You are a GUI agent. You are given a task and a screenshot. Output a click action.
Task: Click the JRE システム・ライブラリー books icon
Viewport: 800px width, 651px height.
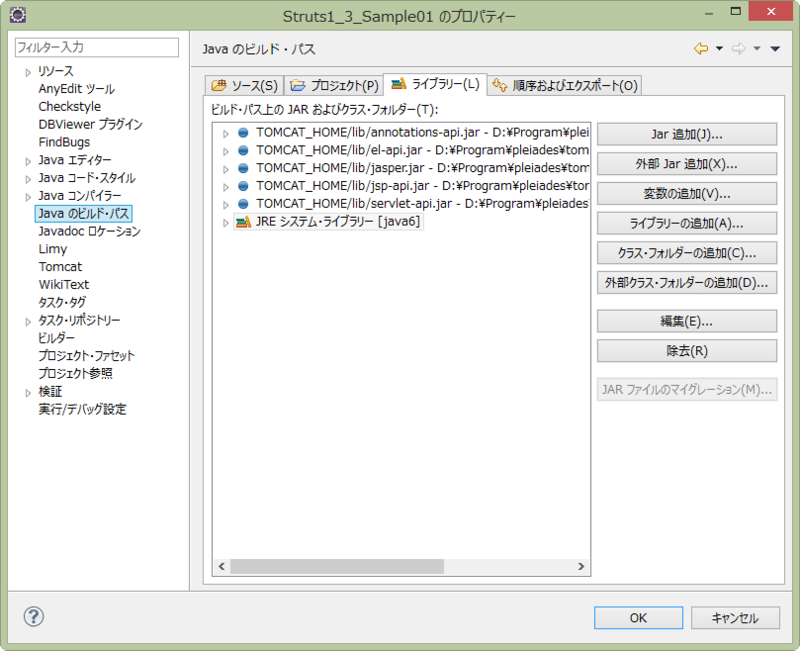[243, 222]
